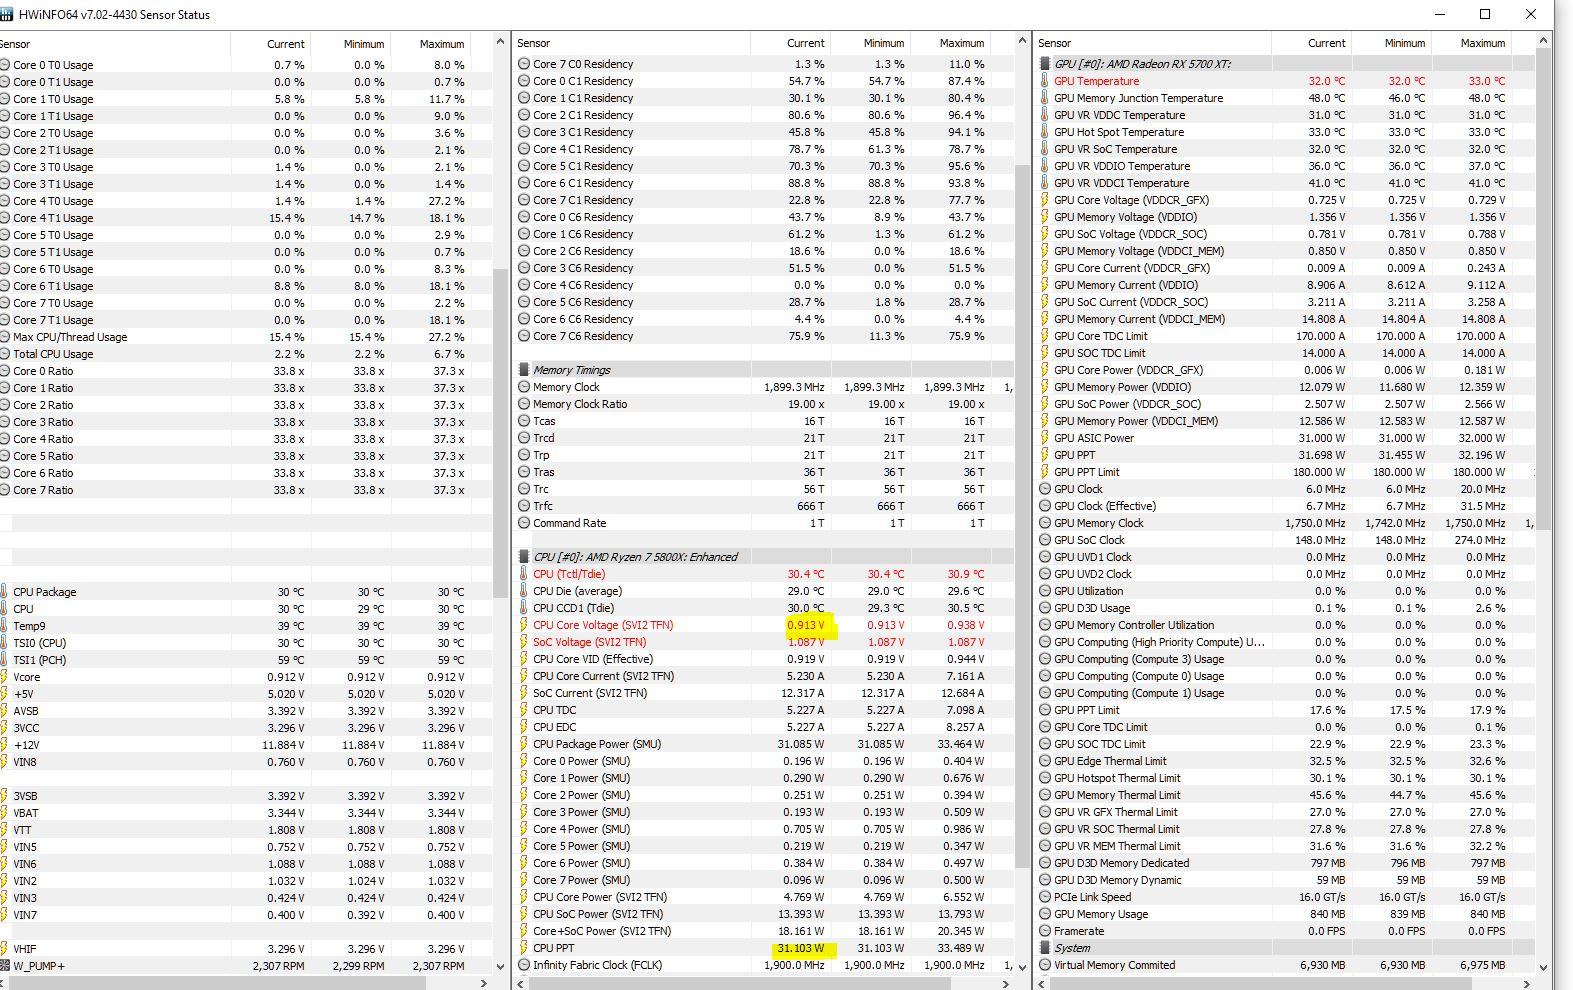Click the HWiNFO64 app icon in title bar
Viewport: 1573px width, 990px height.
click(x=6, y=15)
